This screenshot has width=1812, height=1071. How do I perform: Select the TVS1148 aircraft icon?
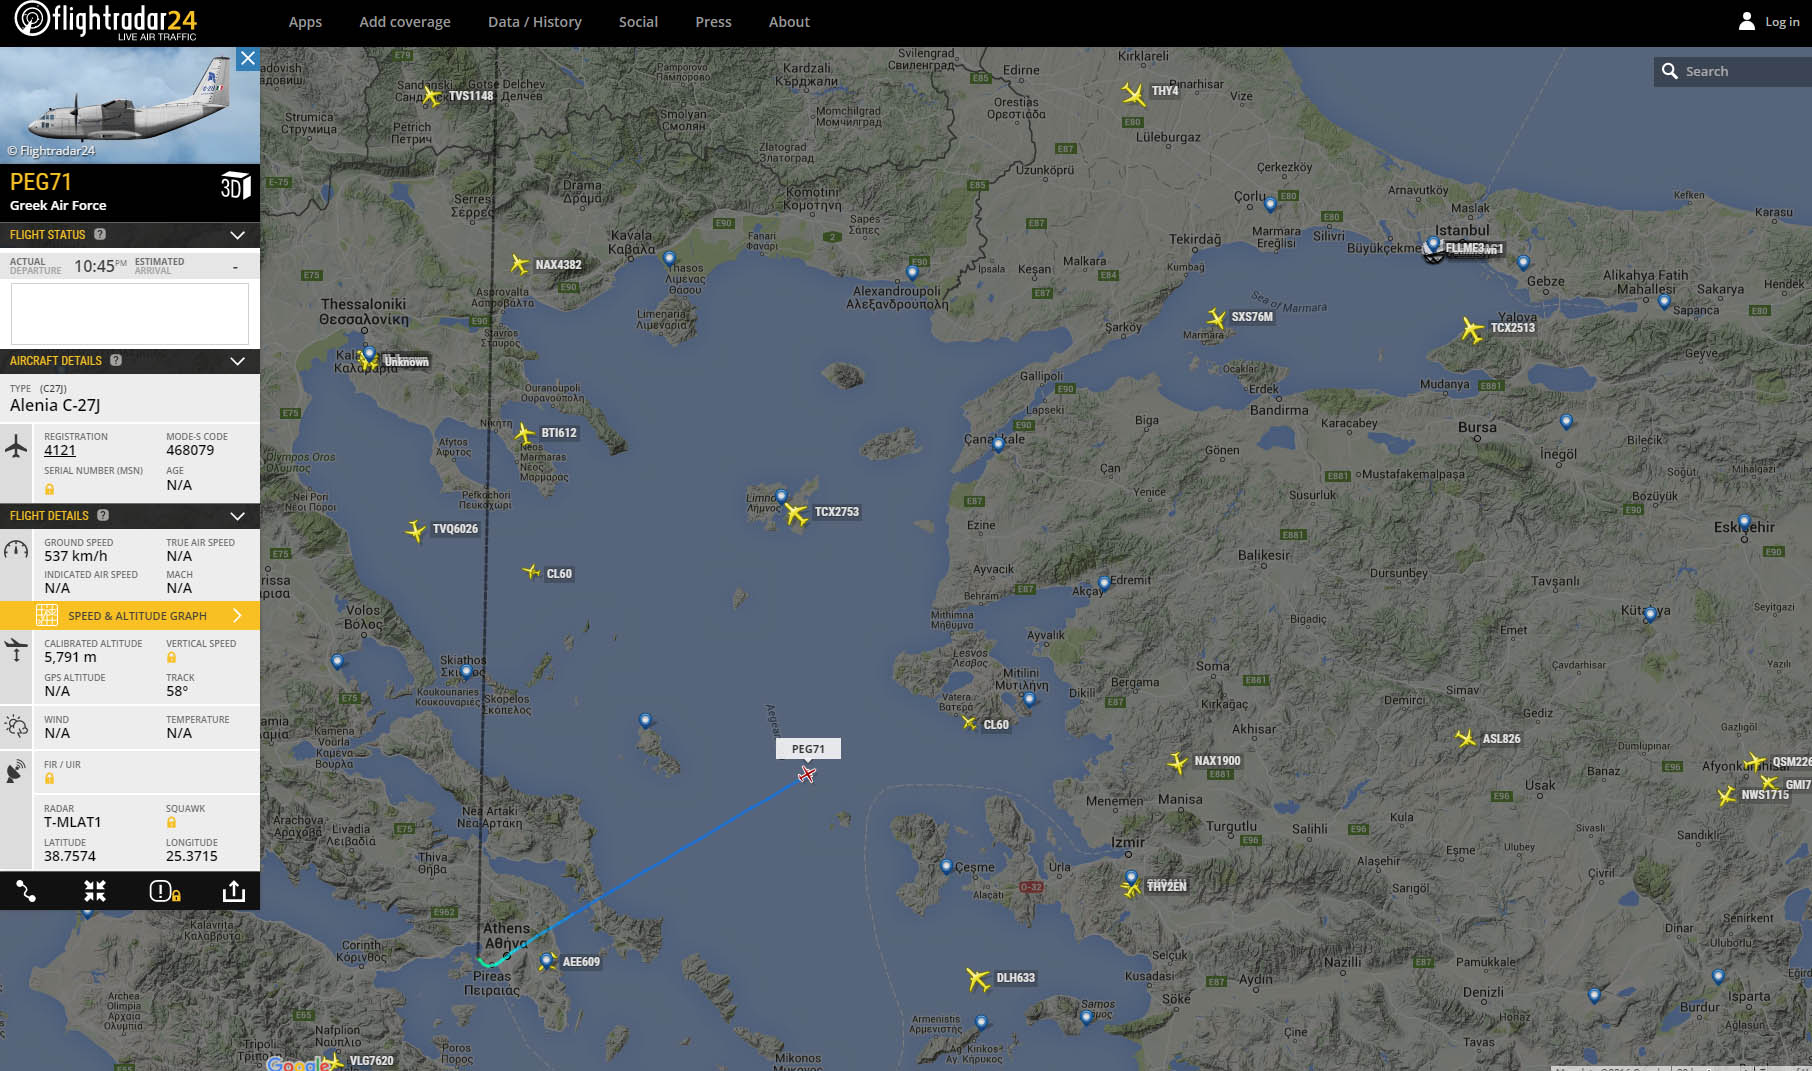click(431, 96)
